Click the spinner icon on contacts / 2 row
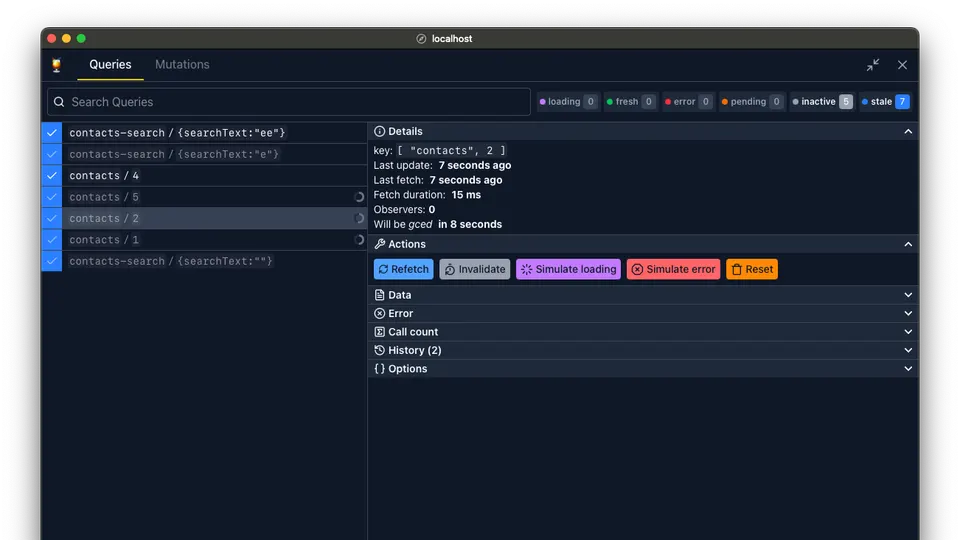 (359, 218)
